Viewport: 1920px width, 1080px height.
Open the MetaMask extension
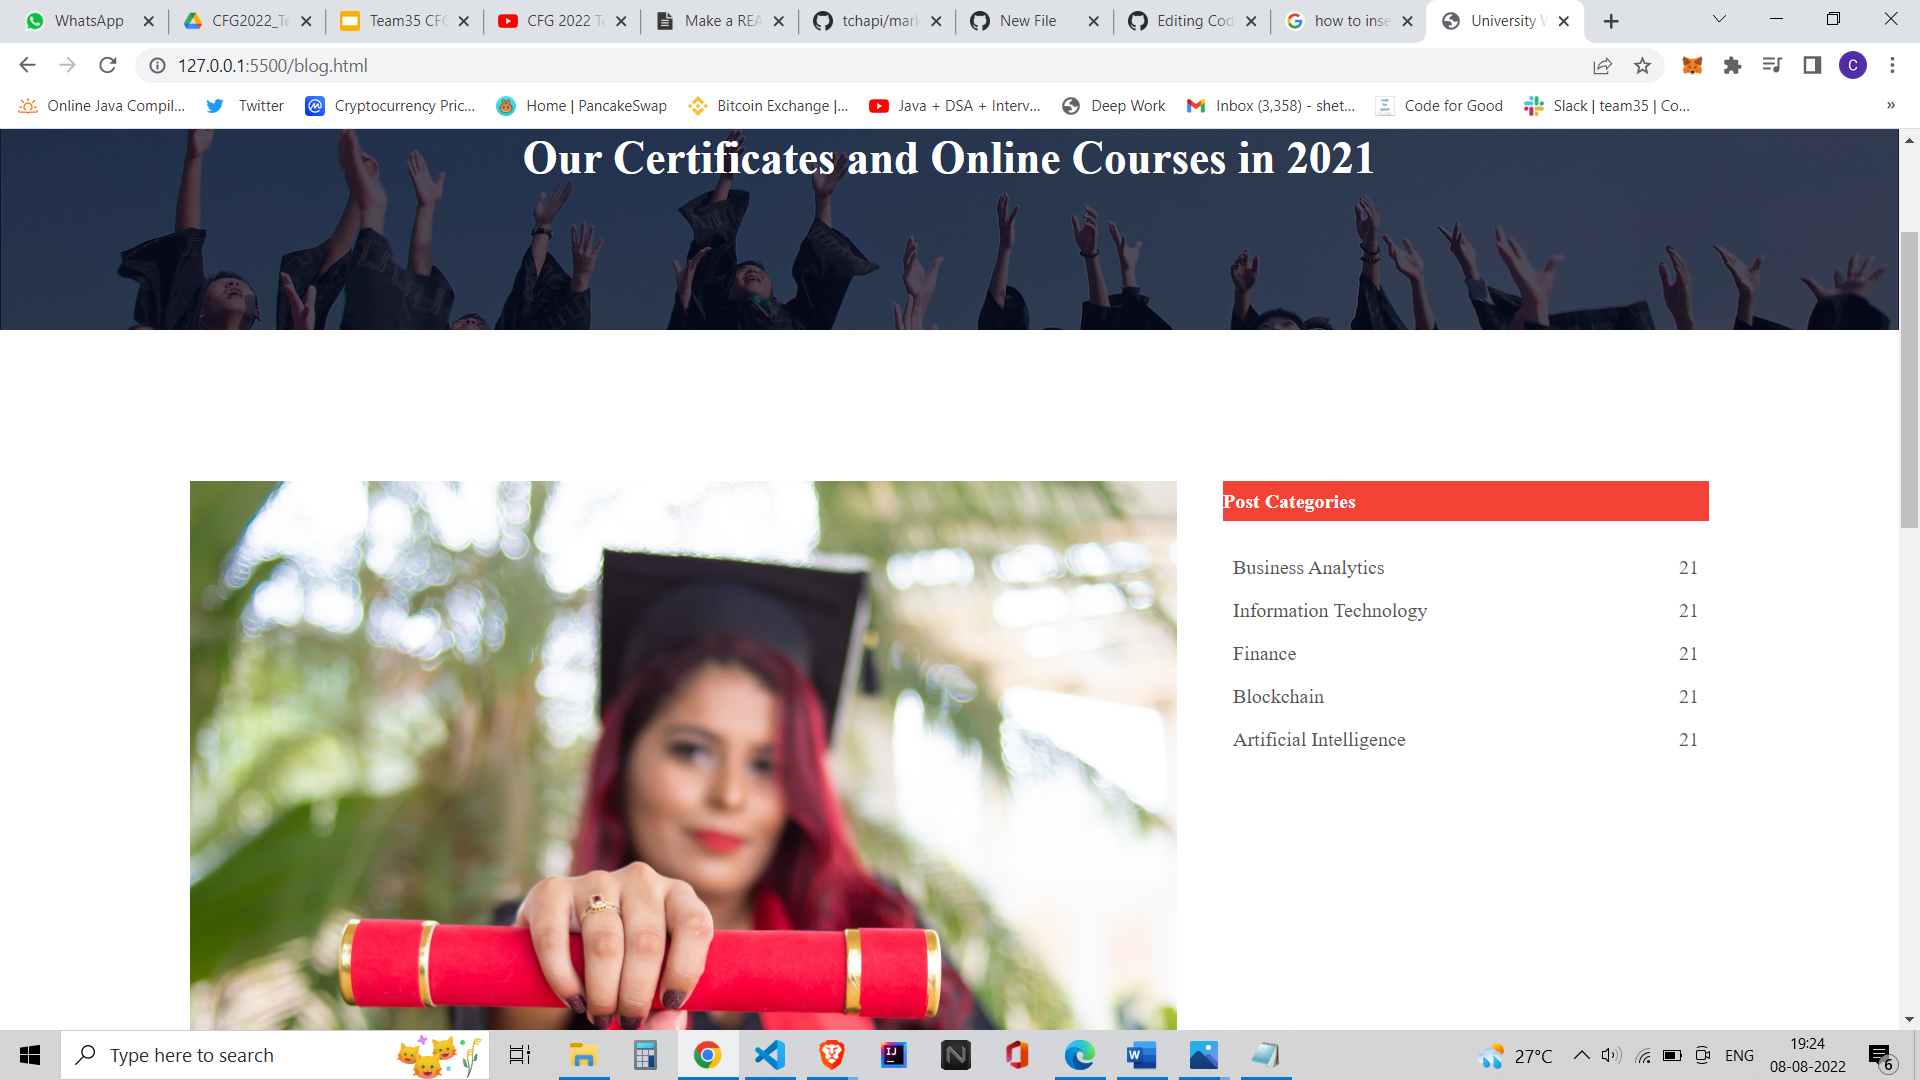point(1694,65)
